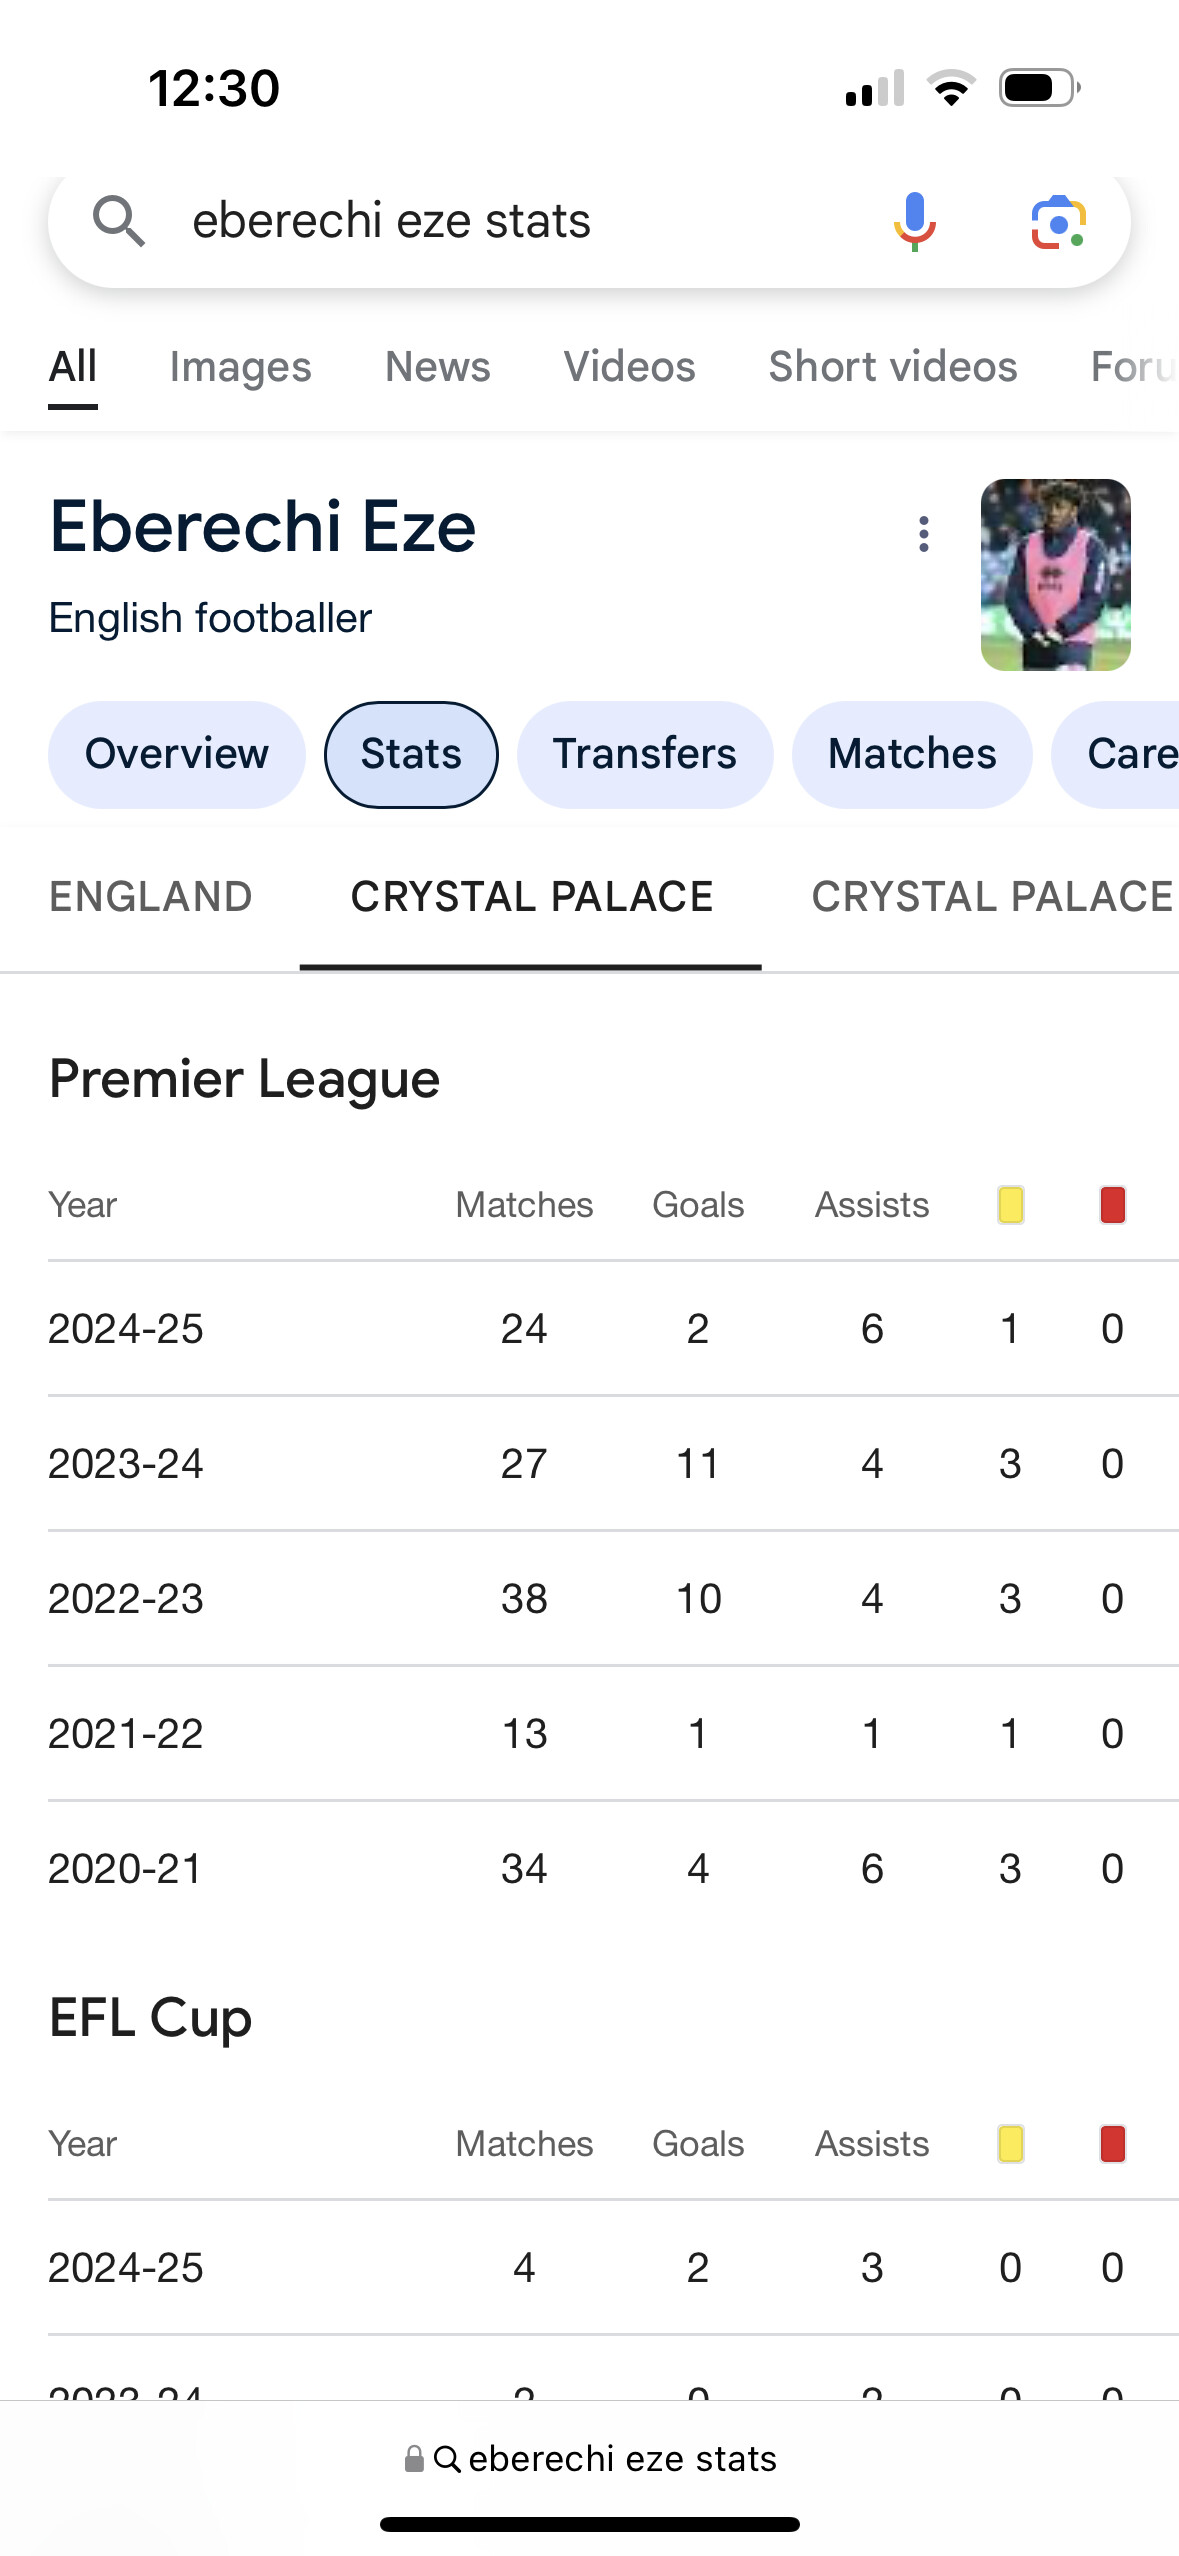
Task: Switch to the News results tab
Action: [437, 367]
